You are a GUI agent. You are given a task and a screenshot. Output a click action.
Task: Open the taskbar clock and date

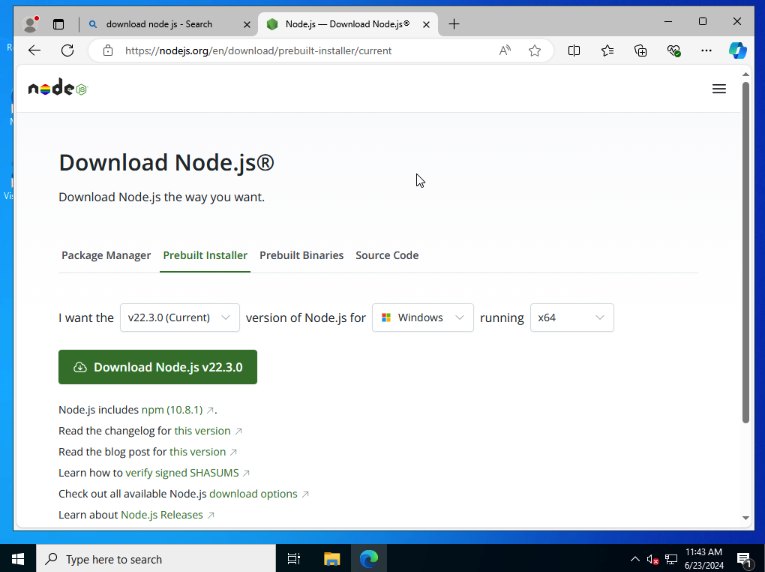click(704, 559)
